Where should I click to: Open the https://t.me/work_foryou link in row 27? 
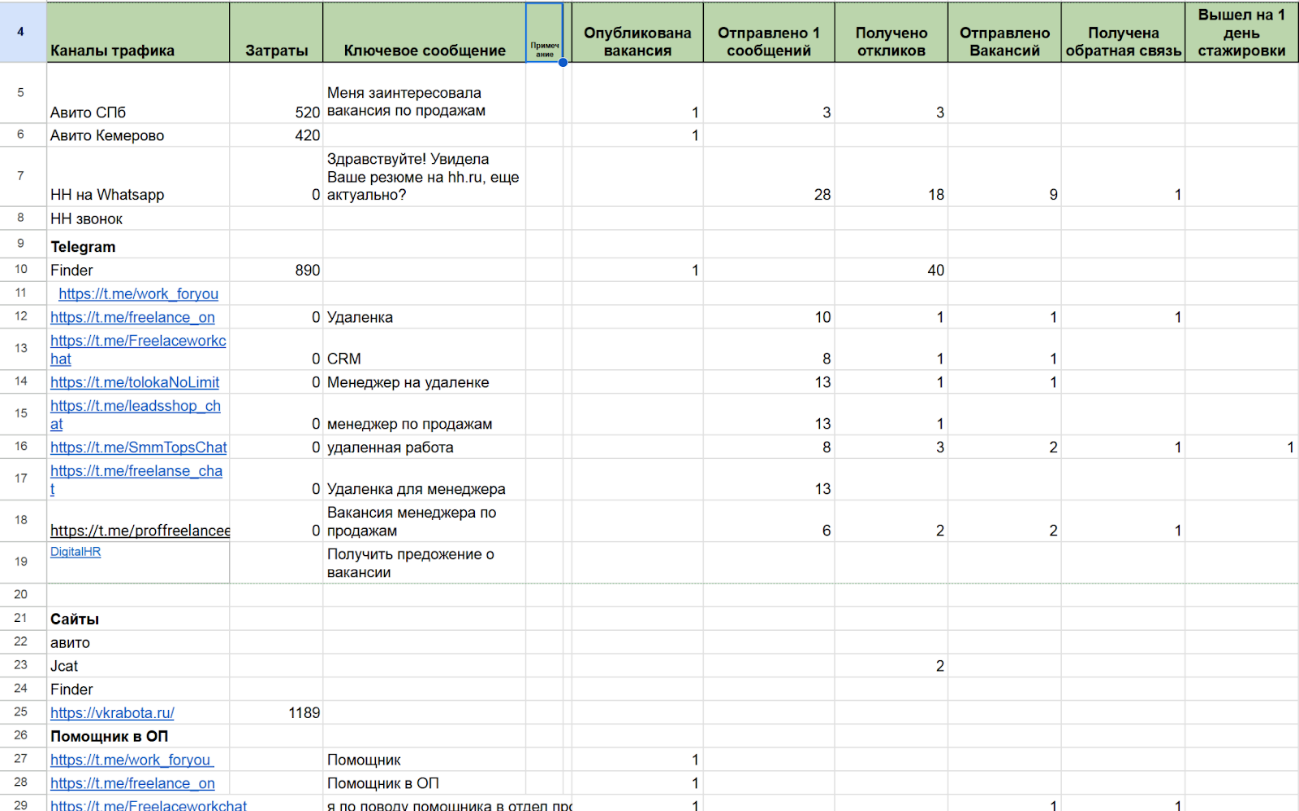coord(132,760)
